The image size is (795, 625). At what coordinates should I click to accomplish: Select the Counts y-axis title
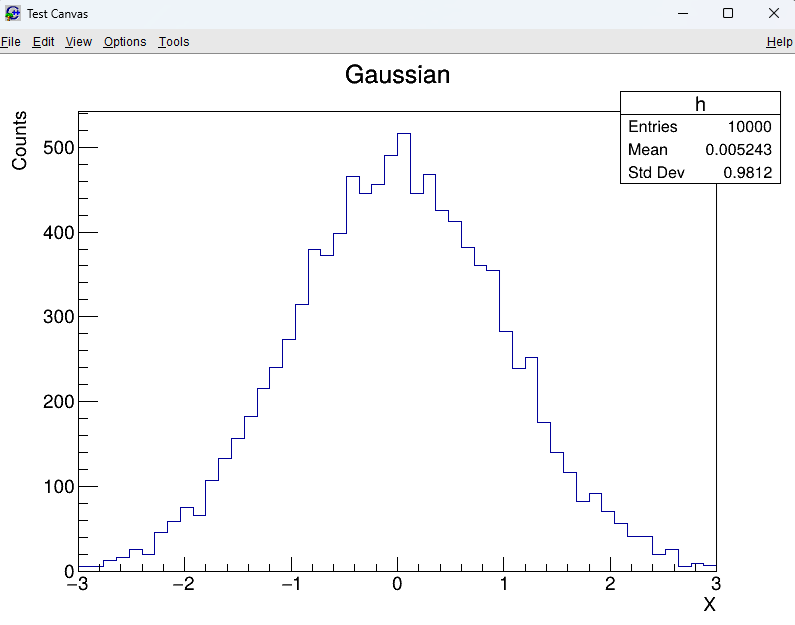click(20, 140)
